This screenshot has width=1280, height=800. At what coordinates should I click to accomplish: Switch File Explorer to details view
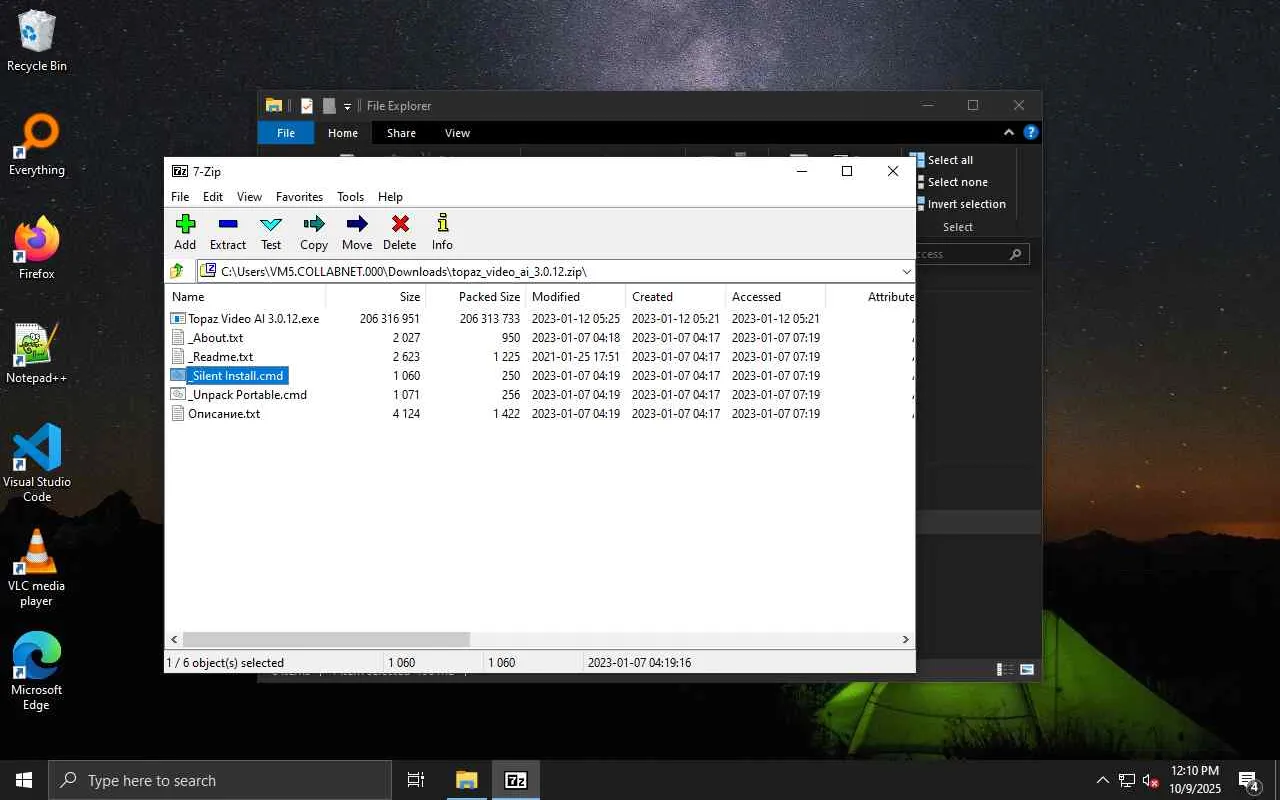point(1005,669)
